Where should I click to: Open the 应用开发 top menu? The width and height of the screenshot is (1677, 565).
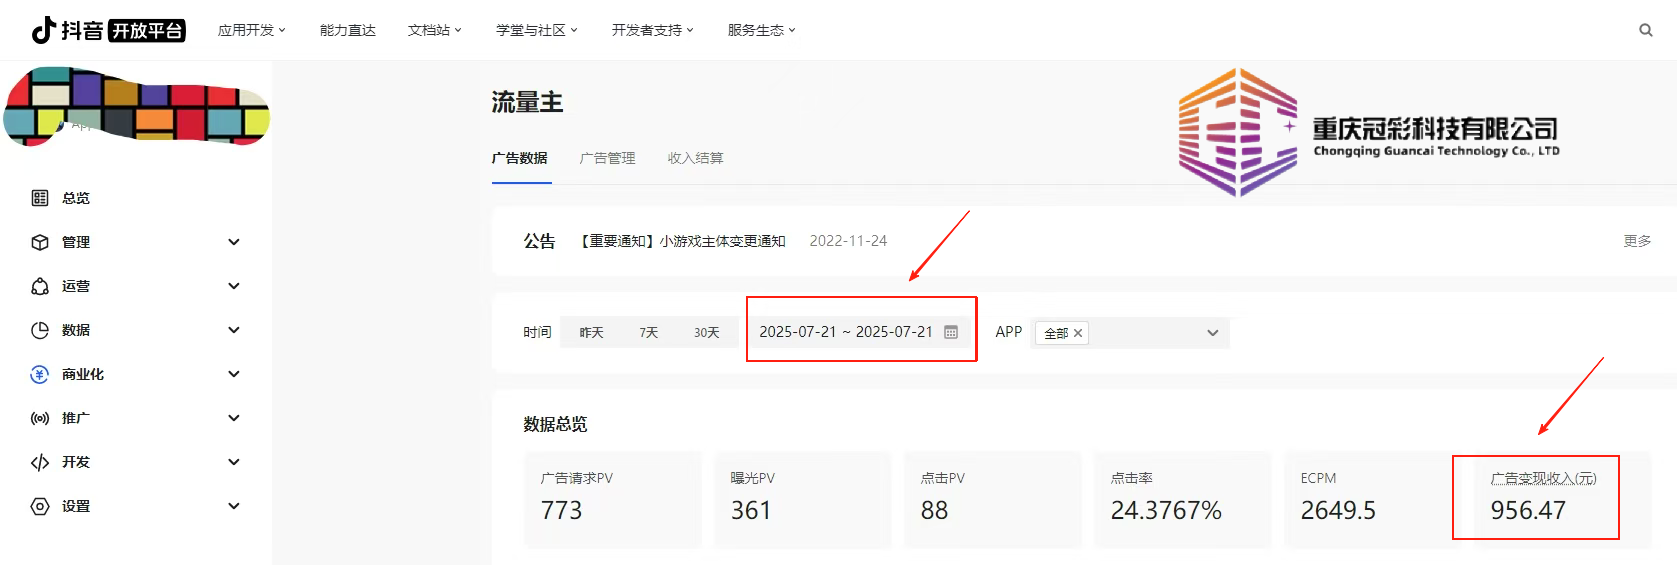pos(252,30)
